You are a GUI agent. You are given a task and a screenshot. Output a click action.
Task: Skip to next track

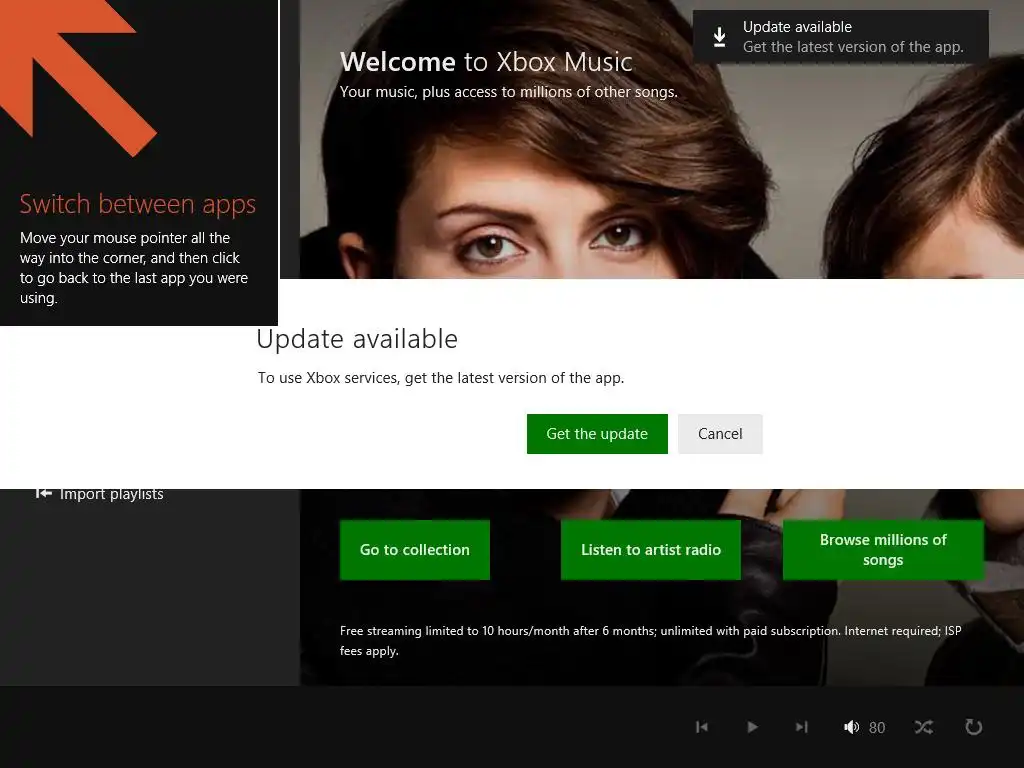801,727
